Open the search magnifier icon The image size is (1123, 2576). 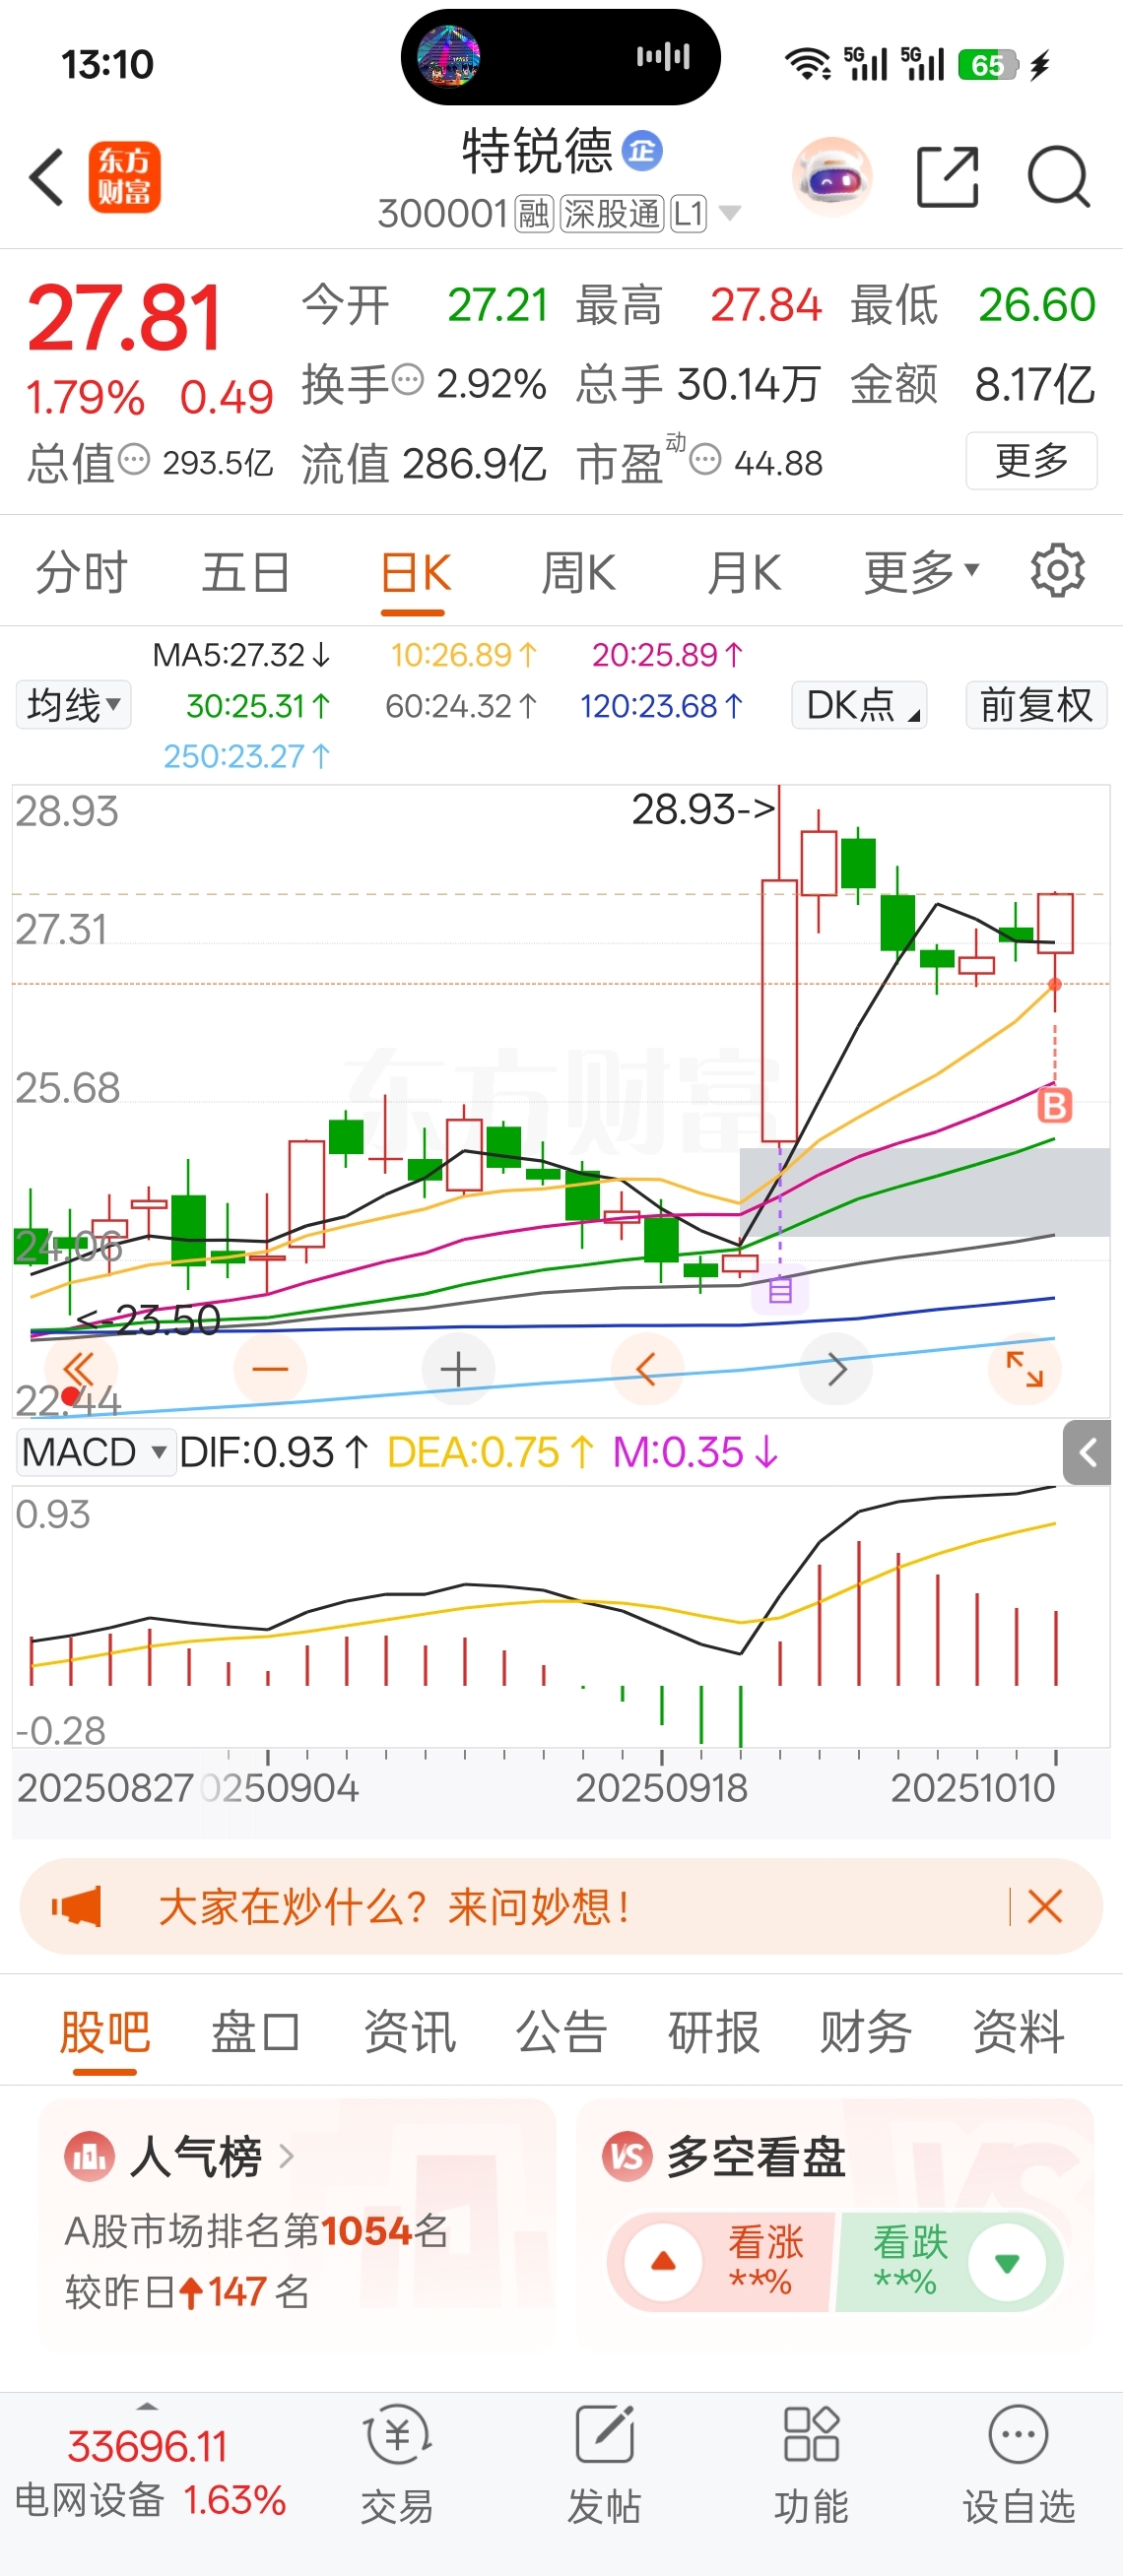[1058, 177]
